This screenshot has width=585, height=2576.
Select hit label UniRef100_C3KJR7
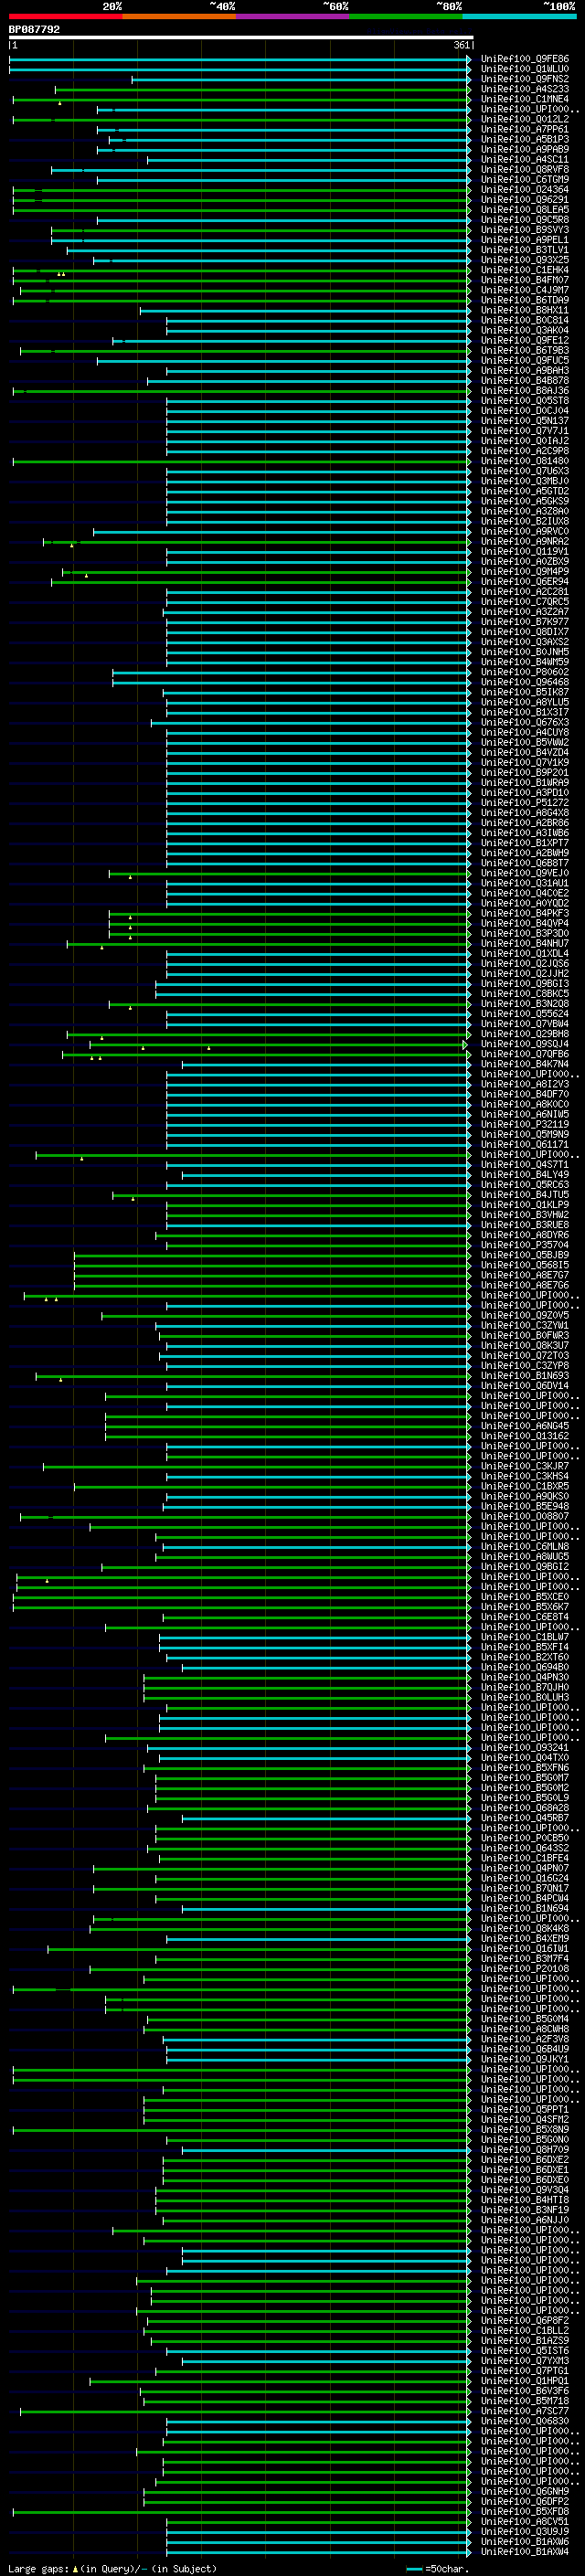(525, 1466)
